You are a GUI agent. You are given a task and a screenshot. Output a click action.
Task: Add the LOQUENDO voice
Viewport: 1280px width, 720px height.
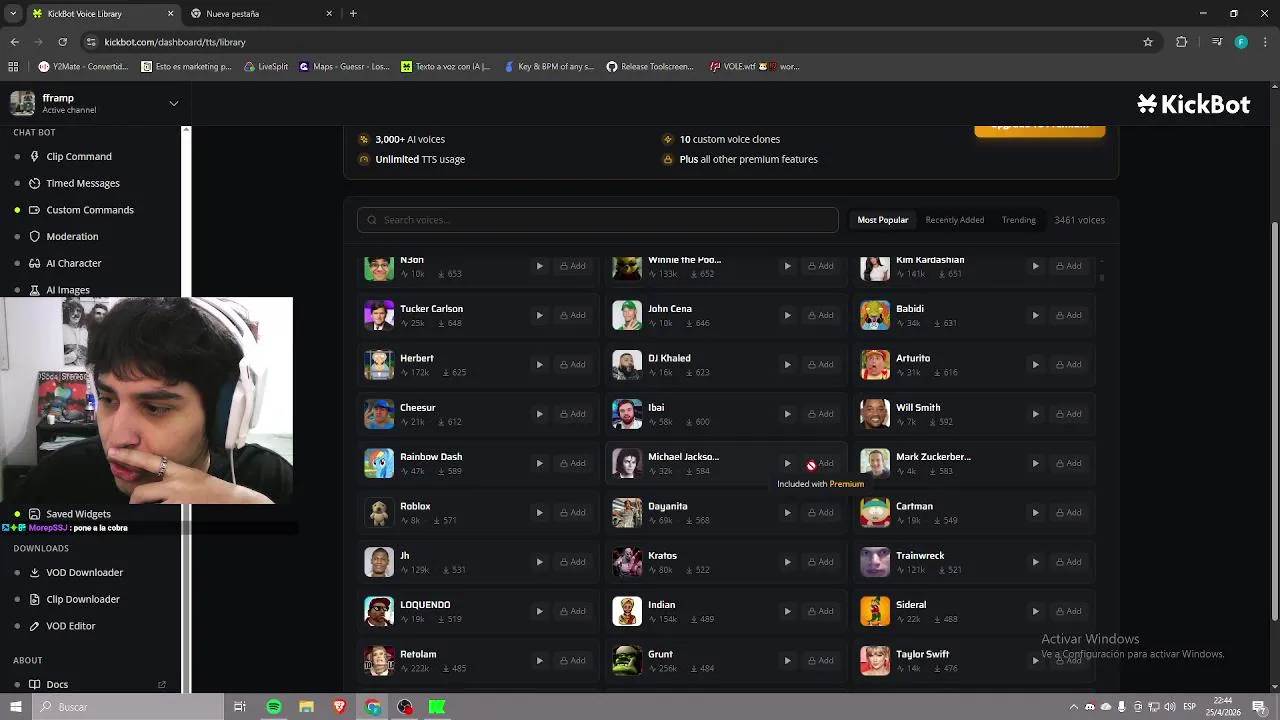[x=573, y=611]
